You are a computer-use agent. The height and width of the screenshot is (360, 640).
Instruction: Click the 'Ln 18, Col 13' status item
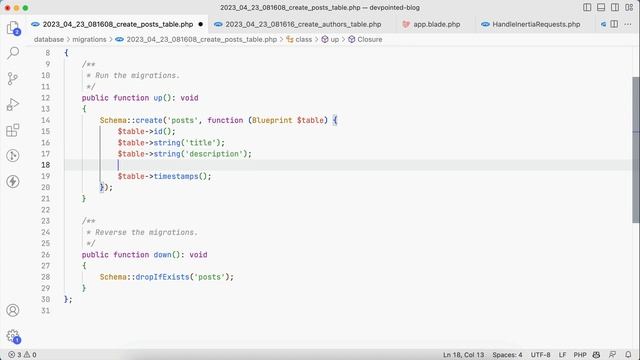pos(463,355)
